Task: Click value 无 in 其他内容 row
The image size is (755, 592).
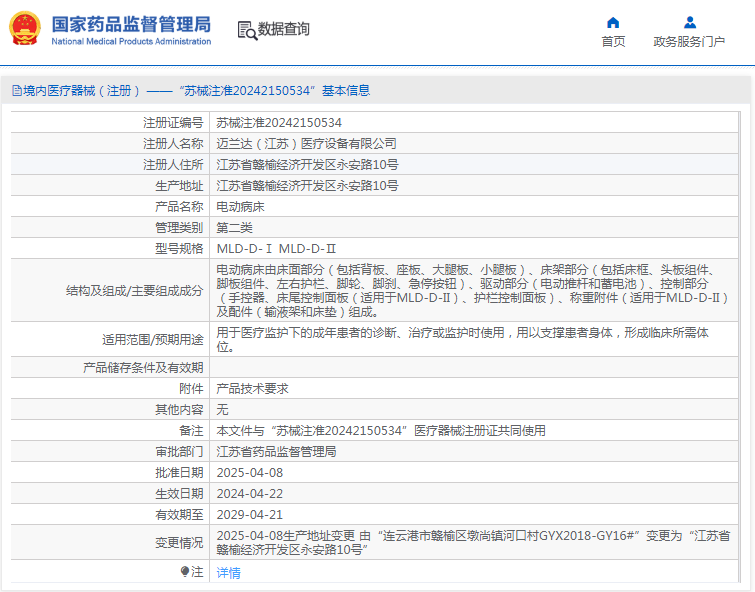Action: [x=222, y=409]
